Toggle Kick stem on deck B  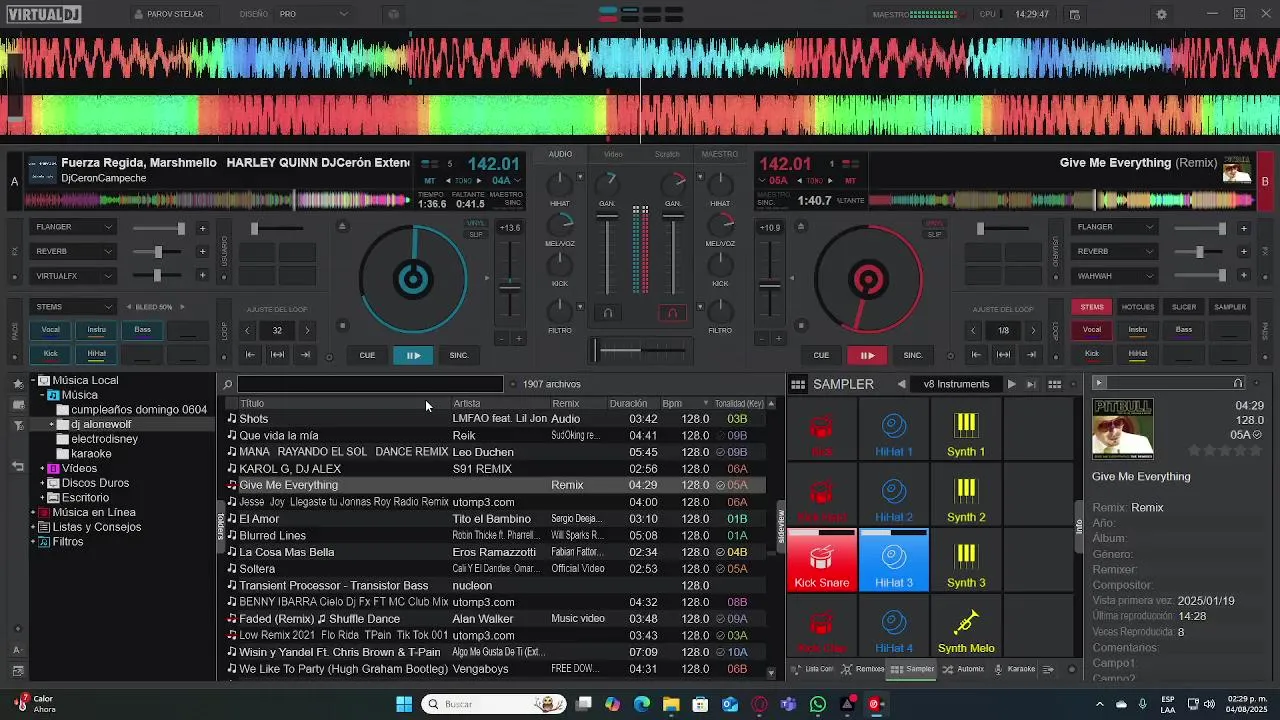click(1092, 354)
